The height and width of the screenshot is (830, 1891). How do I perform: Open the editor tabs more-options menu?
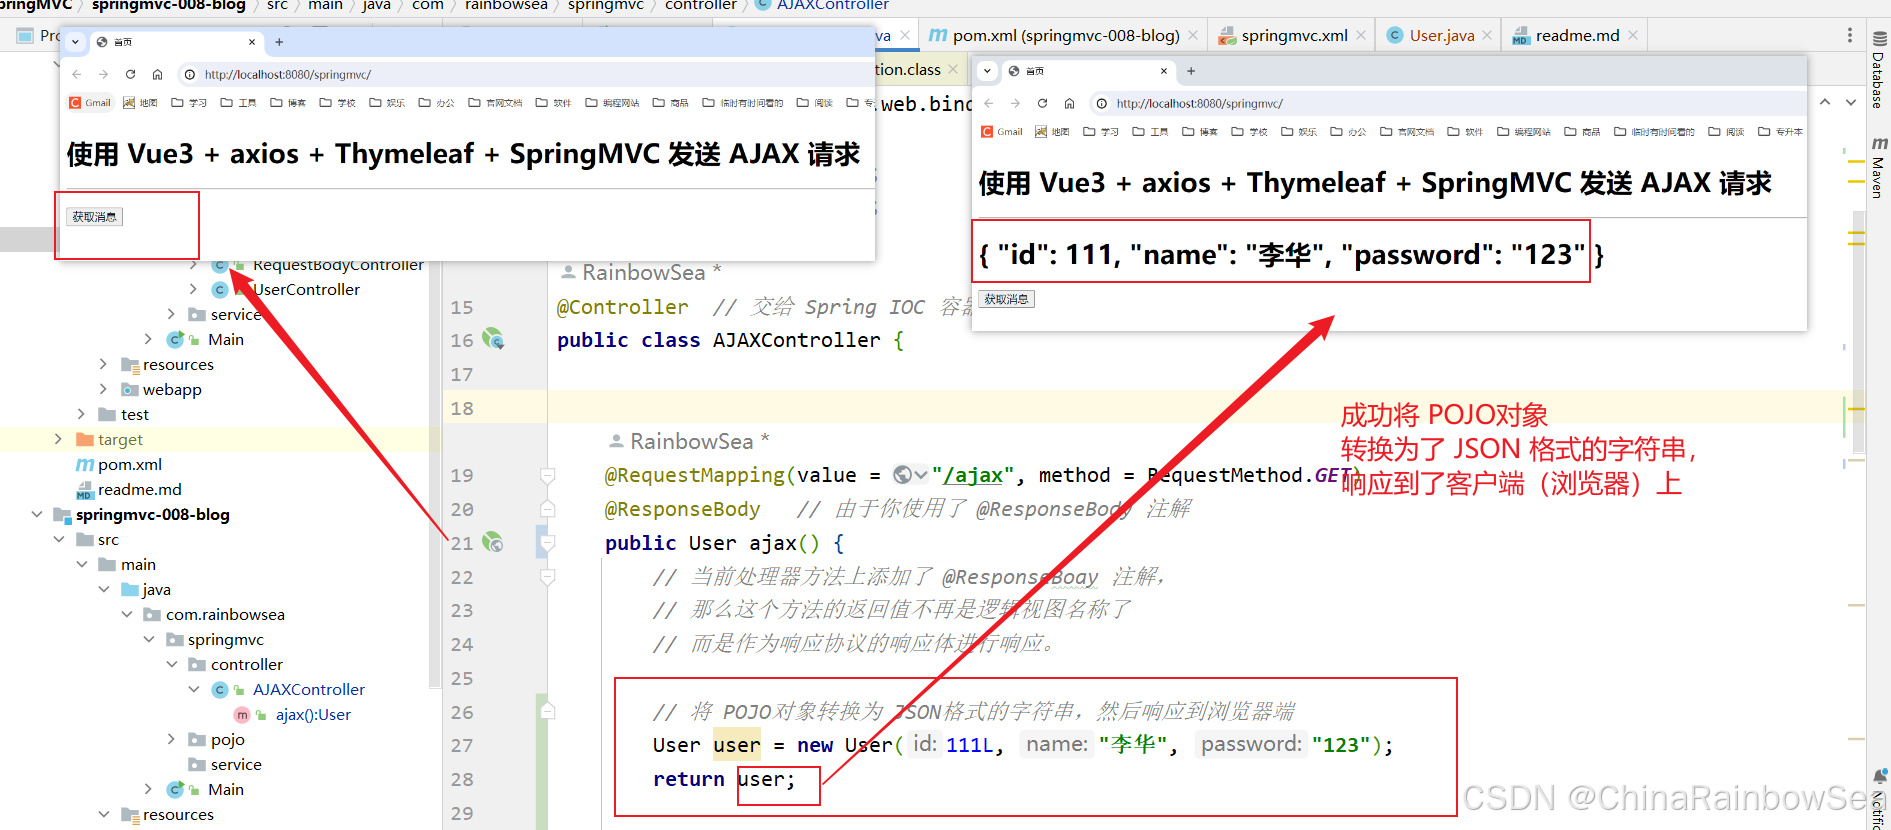coord(1849,35)
